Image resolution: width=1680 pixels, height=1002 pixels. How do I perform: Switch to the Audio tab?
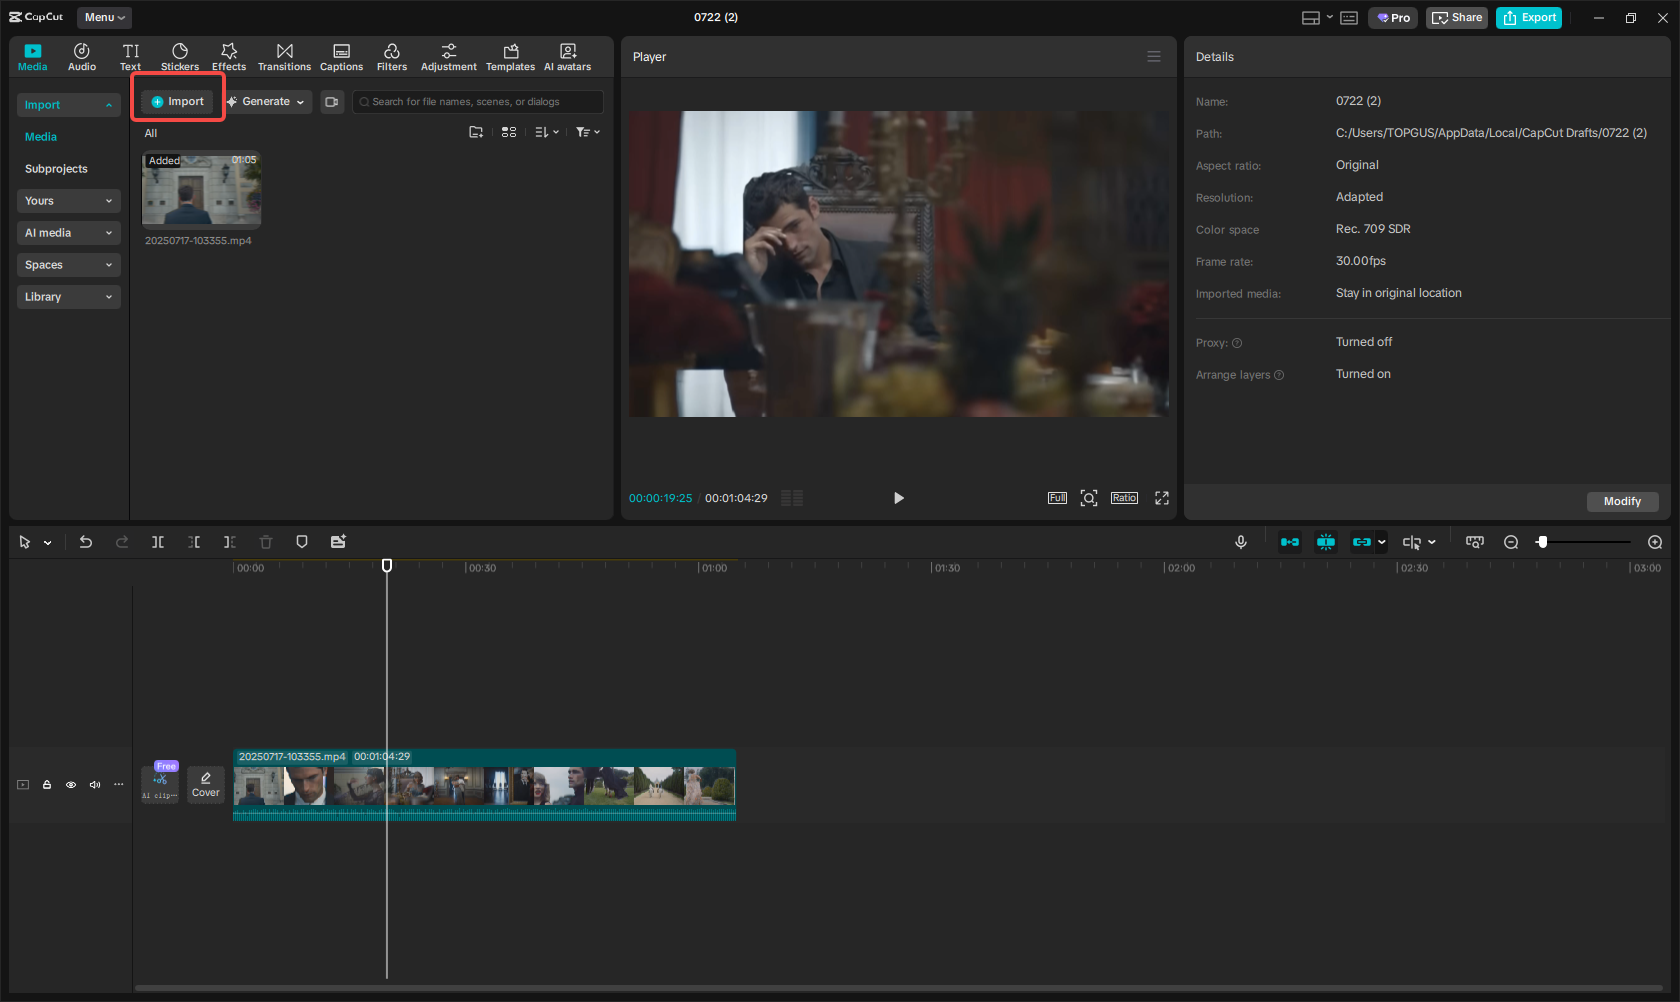point(81,56)
